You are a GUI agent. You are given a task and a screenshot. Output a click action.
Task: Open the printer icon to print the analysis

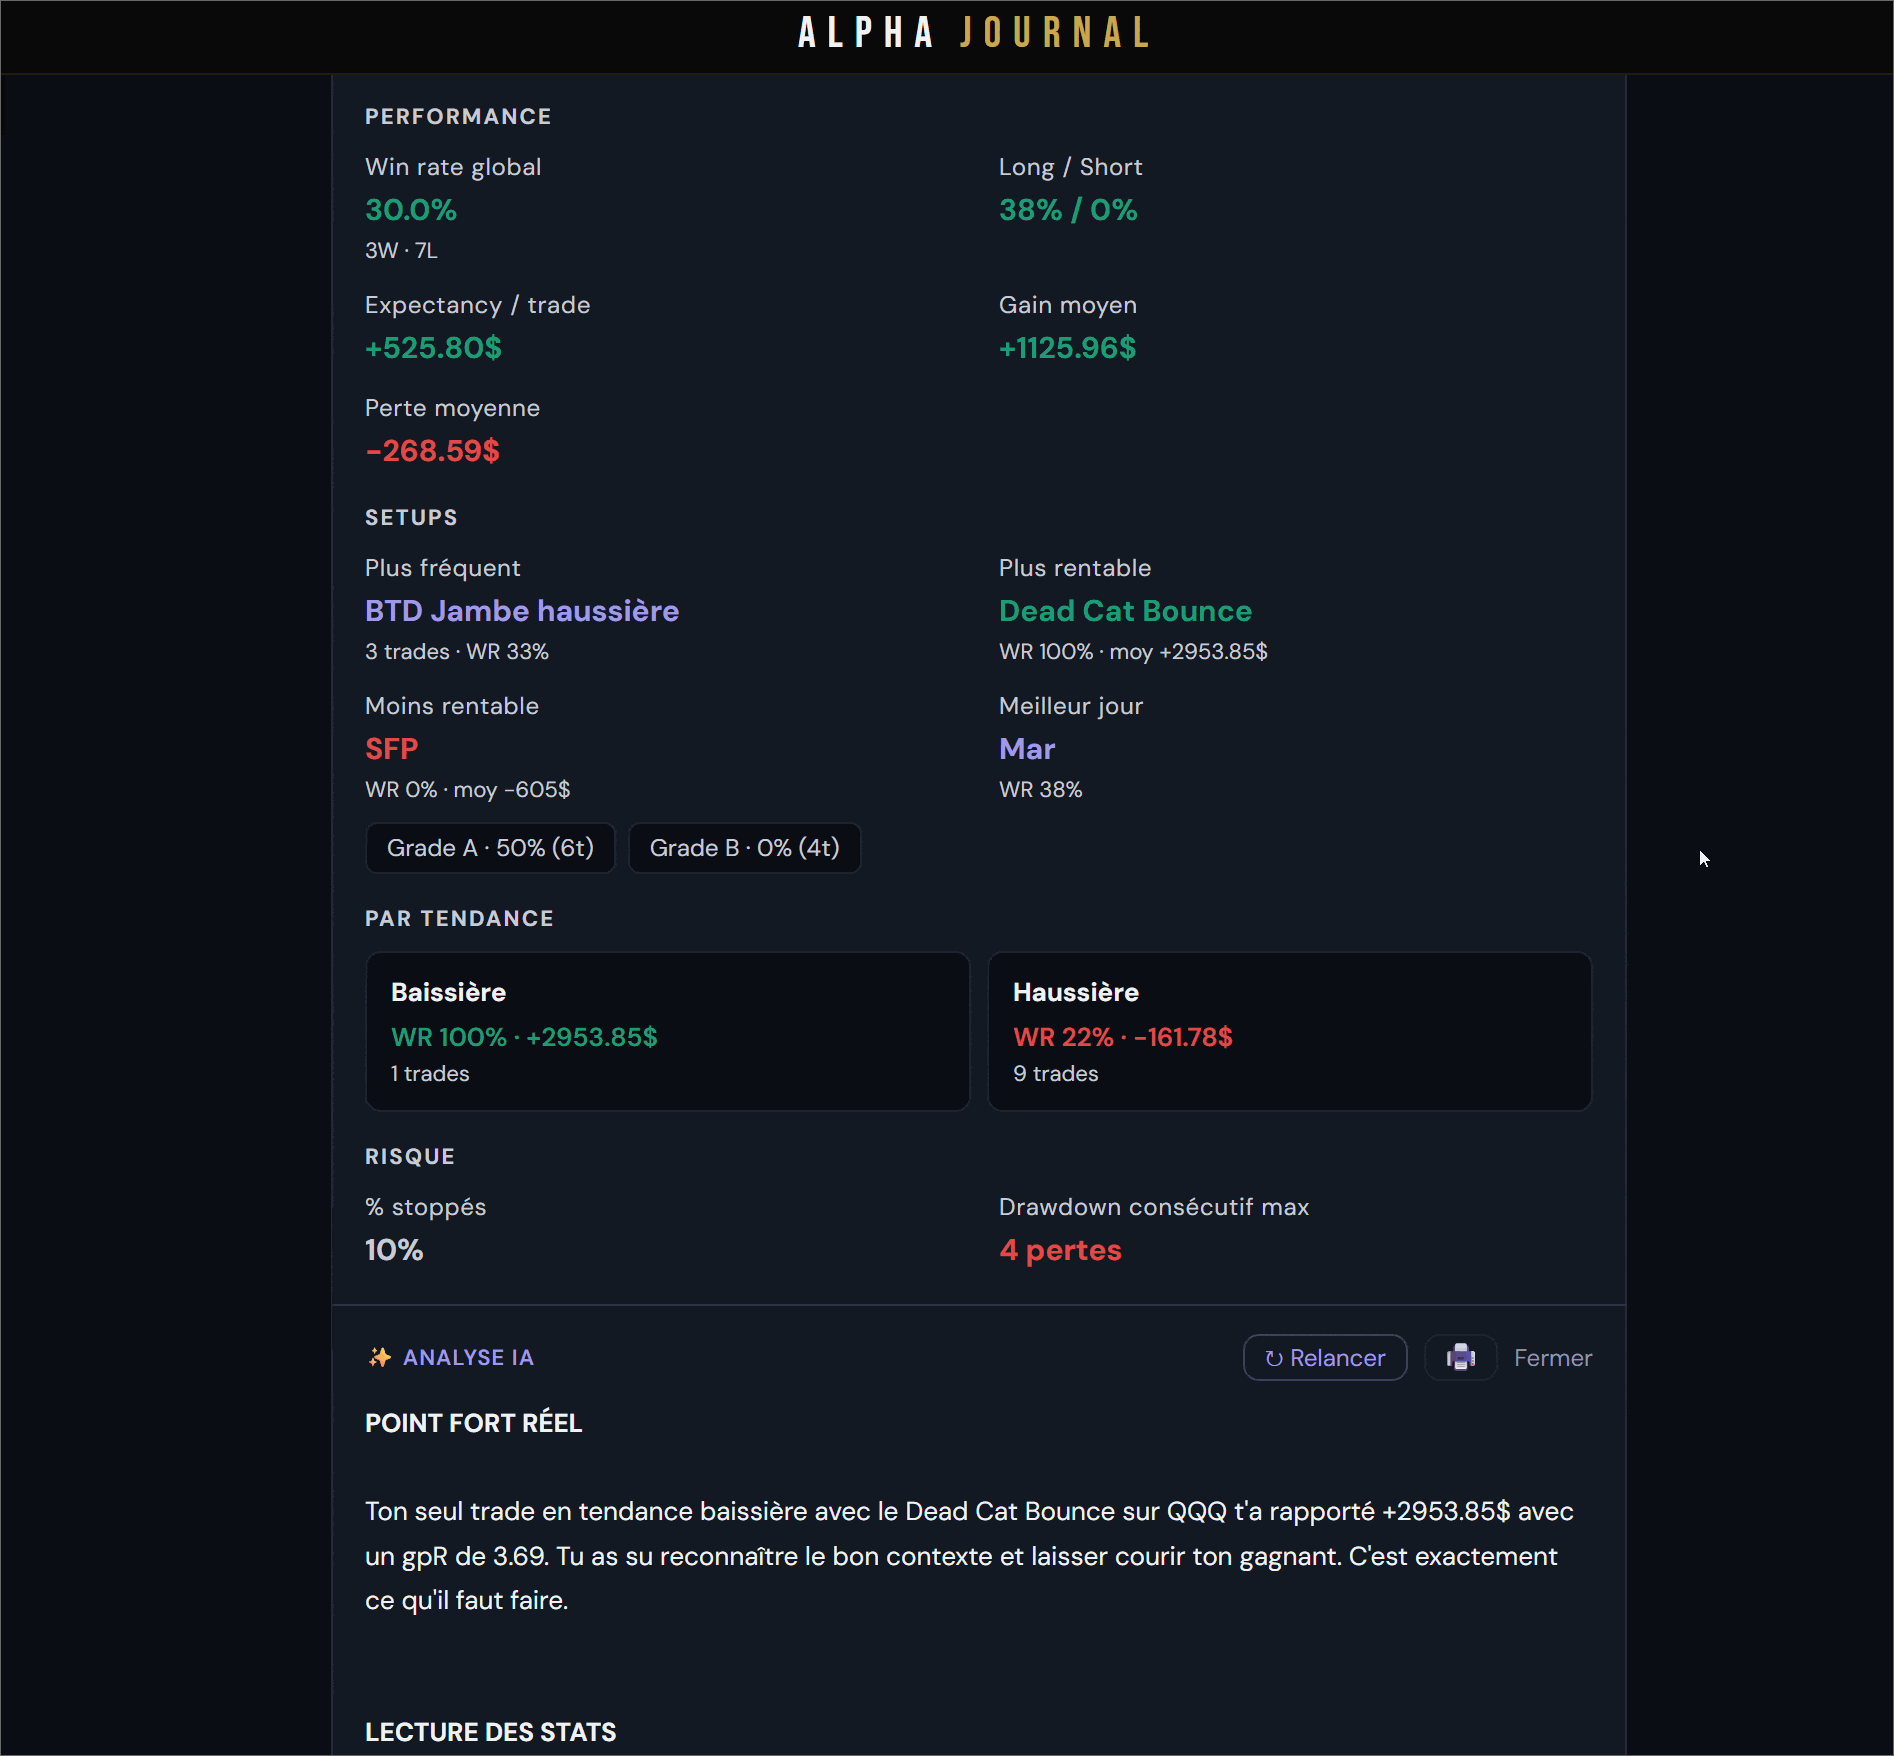click(1461, 1357)
